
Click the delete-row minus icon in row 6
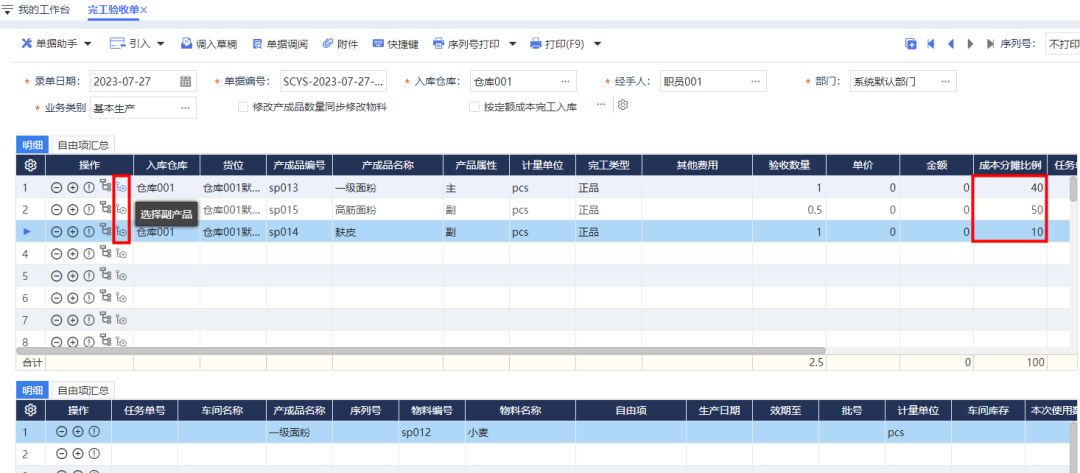56,298
